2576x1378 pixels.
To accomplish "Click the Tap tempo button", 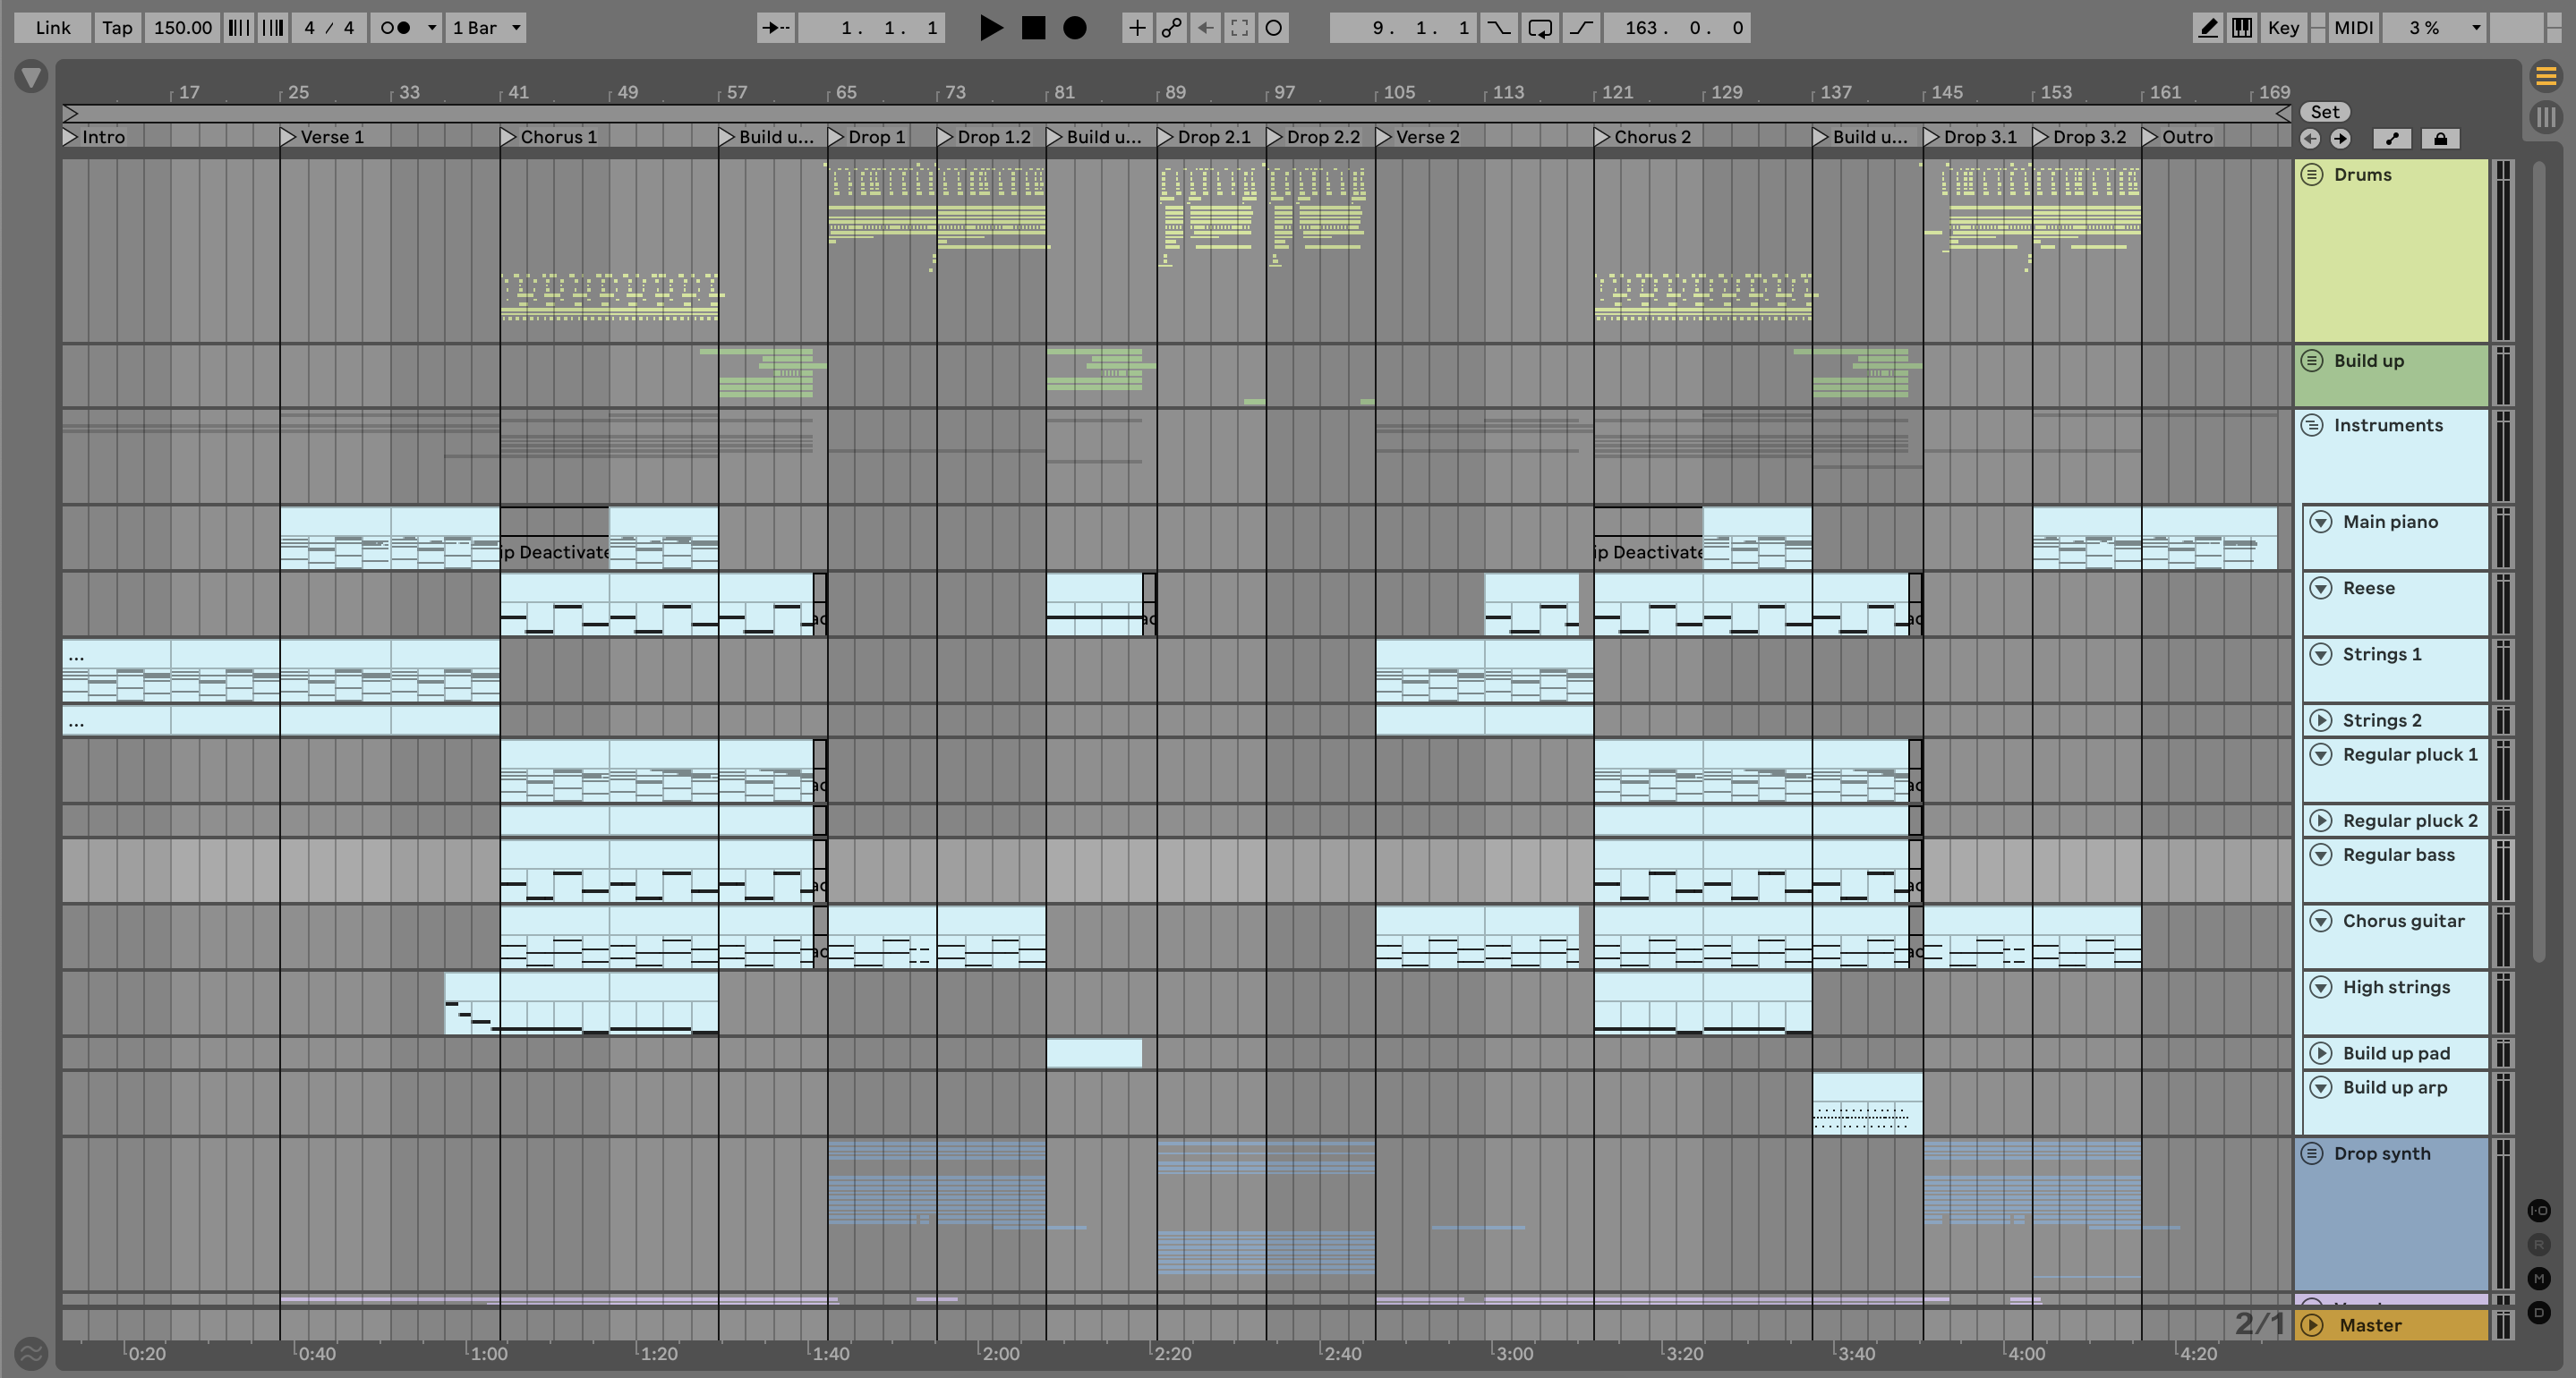I will [x=117, y=28].
